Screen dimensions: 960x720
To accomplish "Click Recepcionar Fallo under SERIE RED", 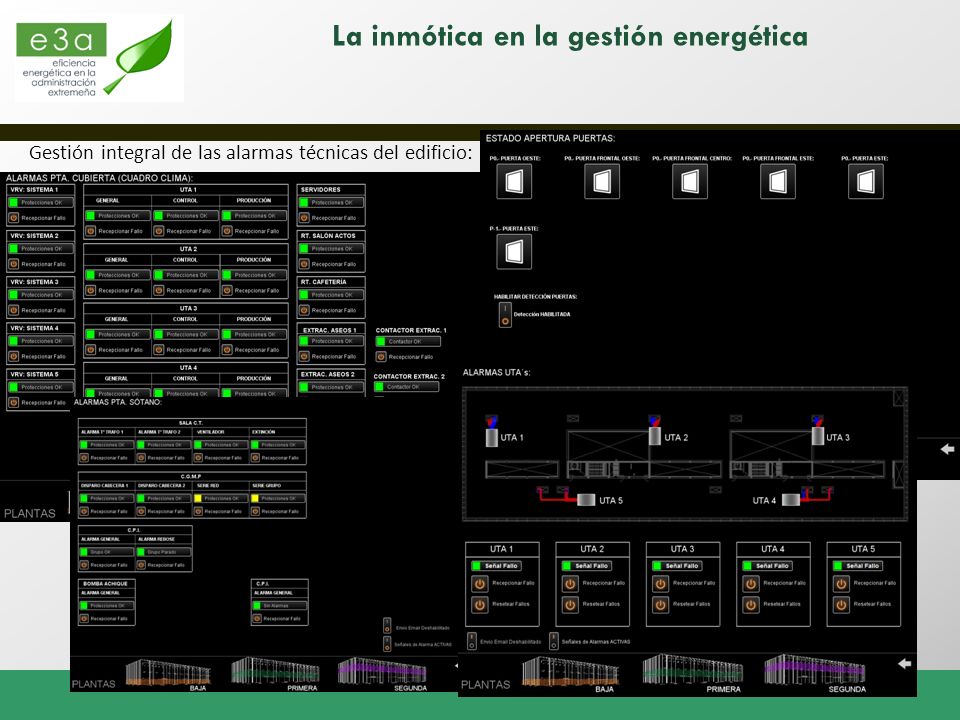I will (x=198, y=511).
